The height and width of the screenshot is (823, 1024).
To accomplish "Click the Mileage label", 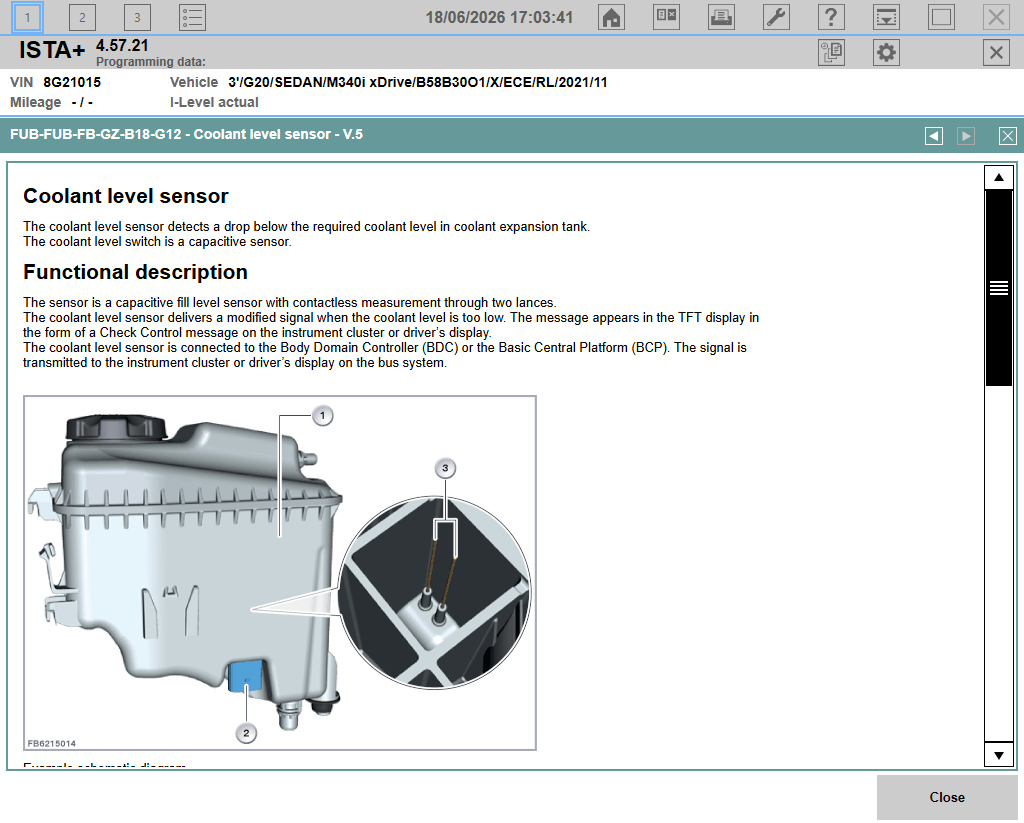I will (x=35, y=103).
